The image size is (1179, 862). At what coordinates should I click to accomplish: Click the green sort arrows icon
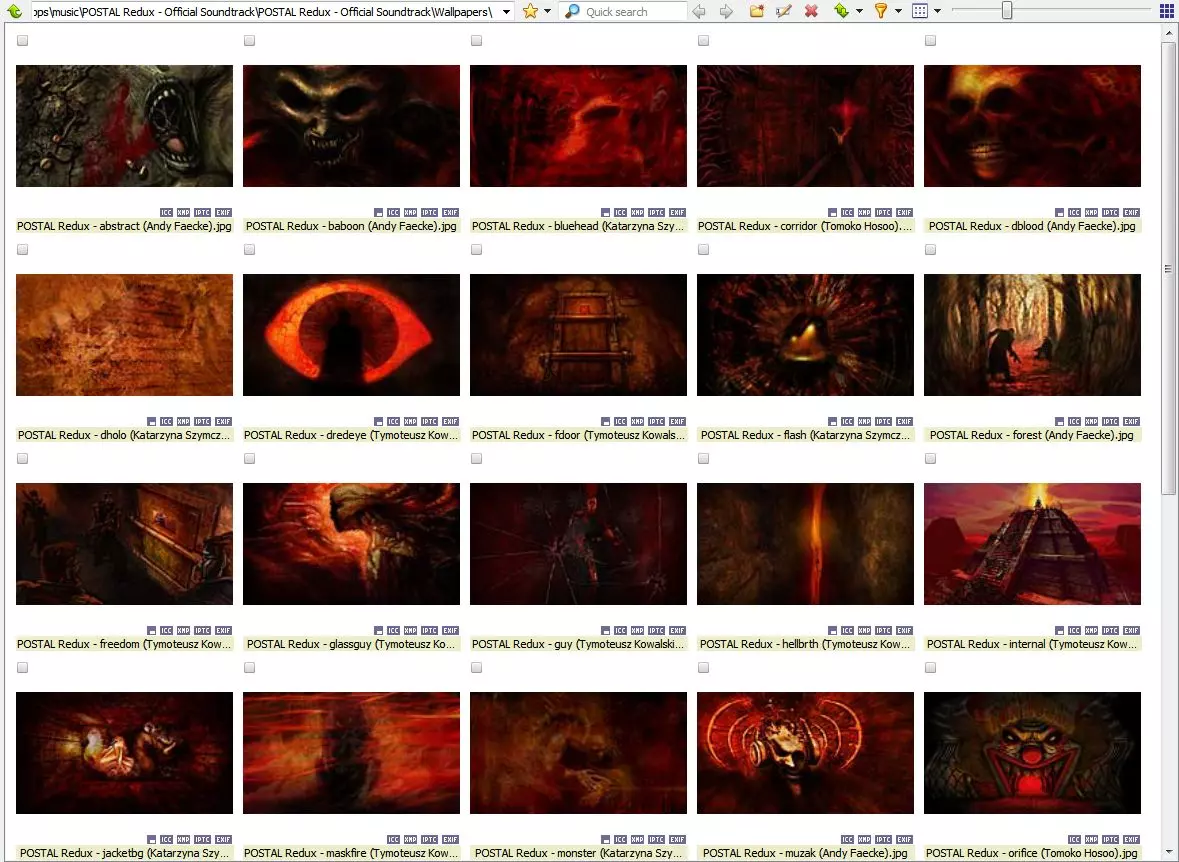click(841, 11)
